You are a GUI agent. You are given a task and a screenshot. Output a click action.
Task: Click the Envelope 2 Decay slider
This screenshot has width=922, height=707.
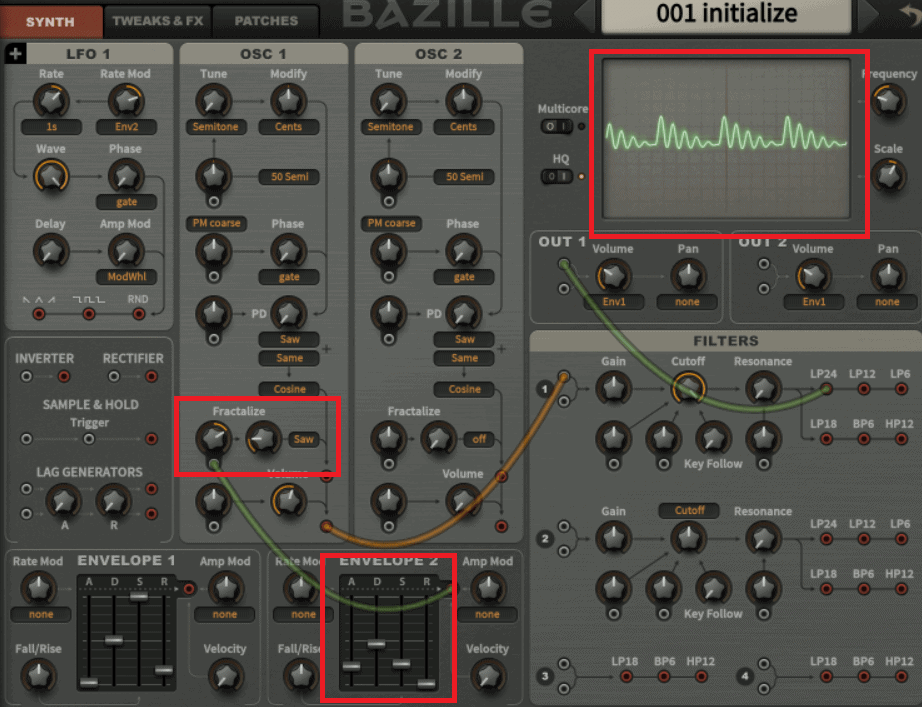click(x=376, y=644)
